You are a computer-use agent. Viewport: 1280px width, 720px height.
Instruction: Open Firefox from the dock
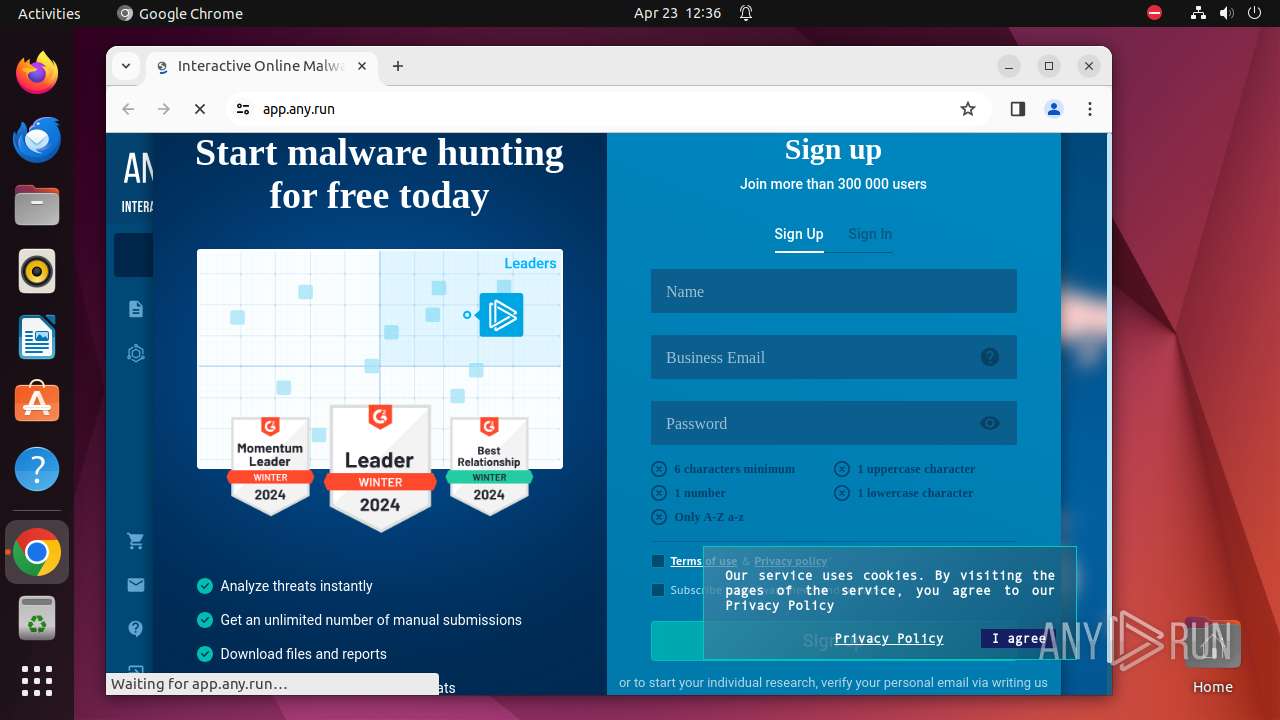[37, 73]
